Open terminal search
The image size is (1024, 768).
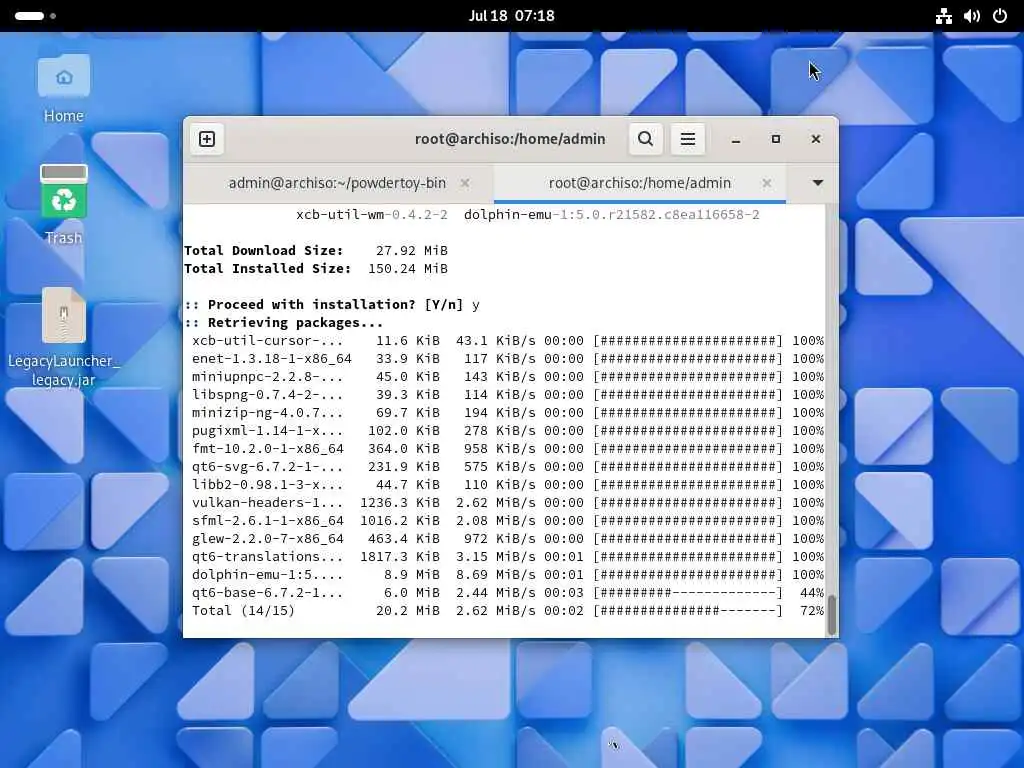tap(645, 139)
